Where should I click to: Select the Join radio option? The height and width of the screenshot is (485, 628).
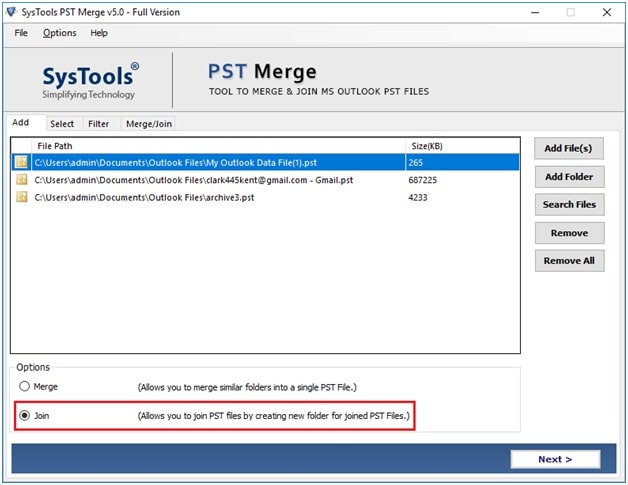click(x=24, y=415)
